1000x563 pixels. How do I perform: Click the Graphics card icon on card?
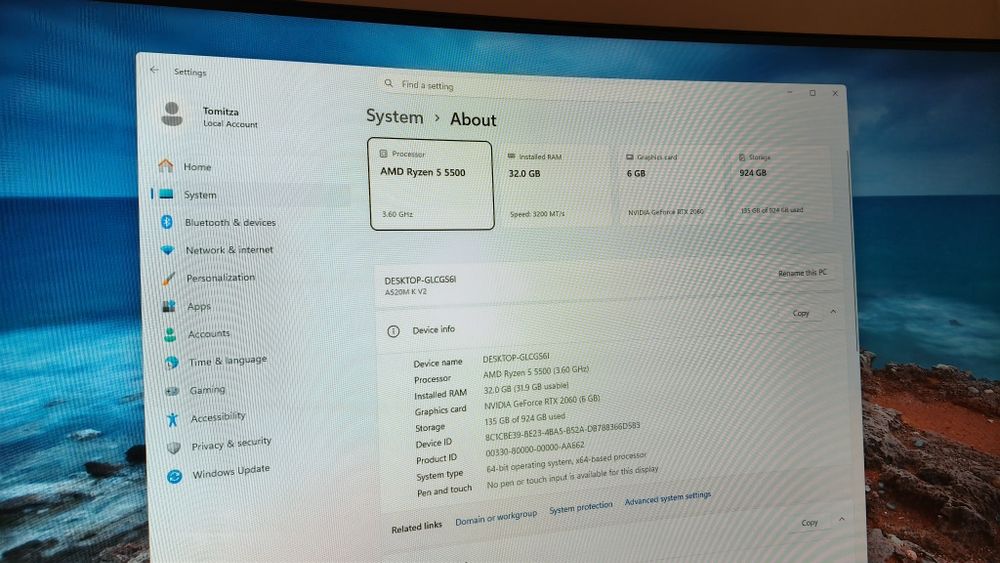pyautogui.click(x=629, y=156)
